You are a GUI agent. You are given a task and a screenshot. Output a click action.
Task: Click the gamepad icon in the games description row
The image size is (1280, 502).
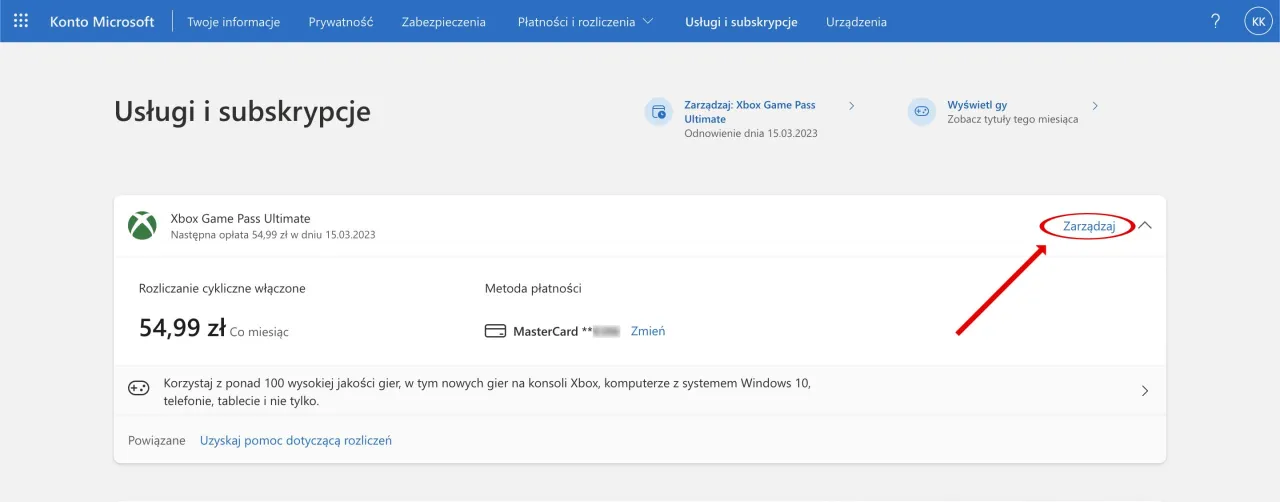pos(139,388)
